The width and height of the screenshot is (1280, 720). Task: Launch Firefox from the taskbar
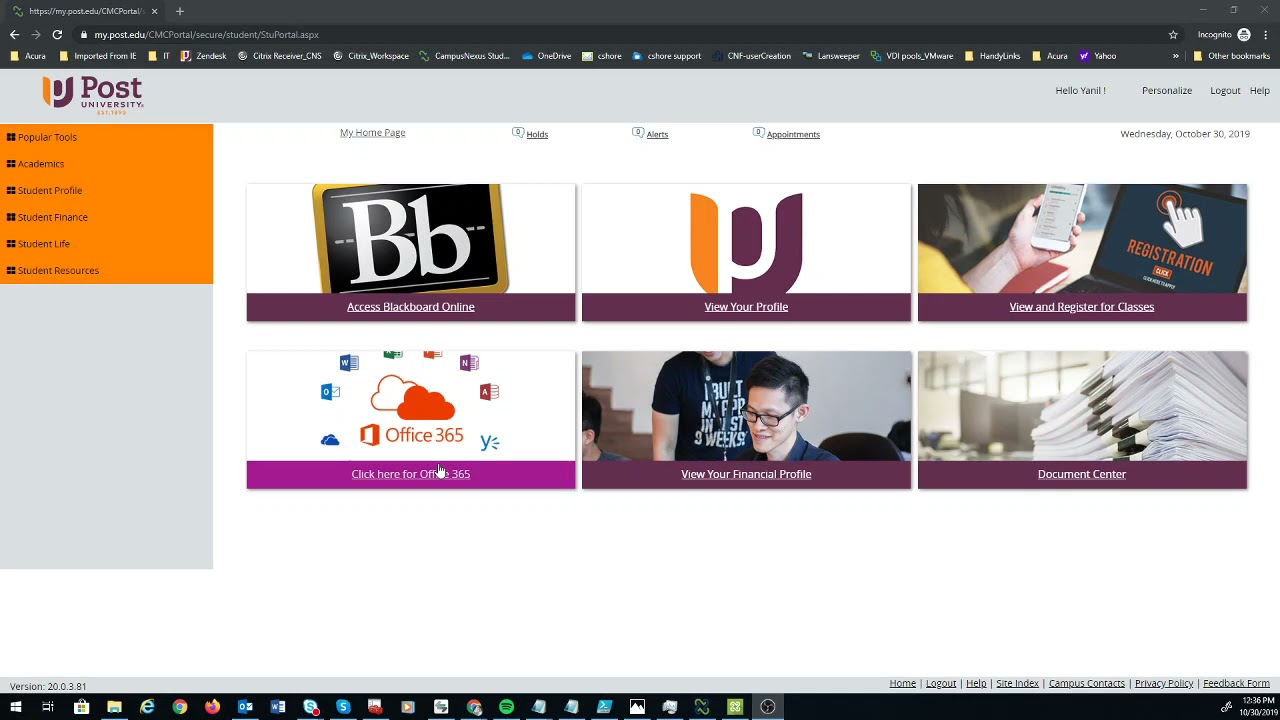(212, 707)
